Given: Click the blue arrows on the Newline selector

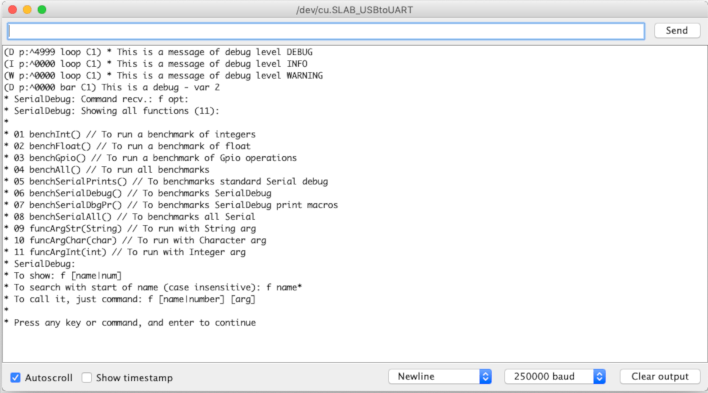Looking at the screenshot, I should click(485, 376).
